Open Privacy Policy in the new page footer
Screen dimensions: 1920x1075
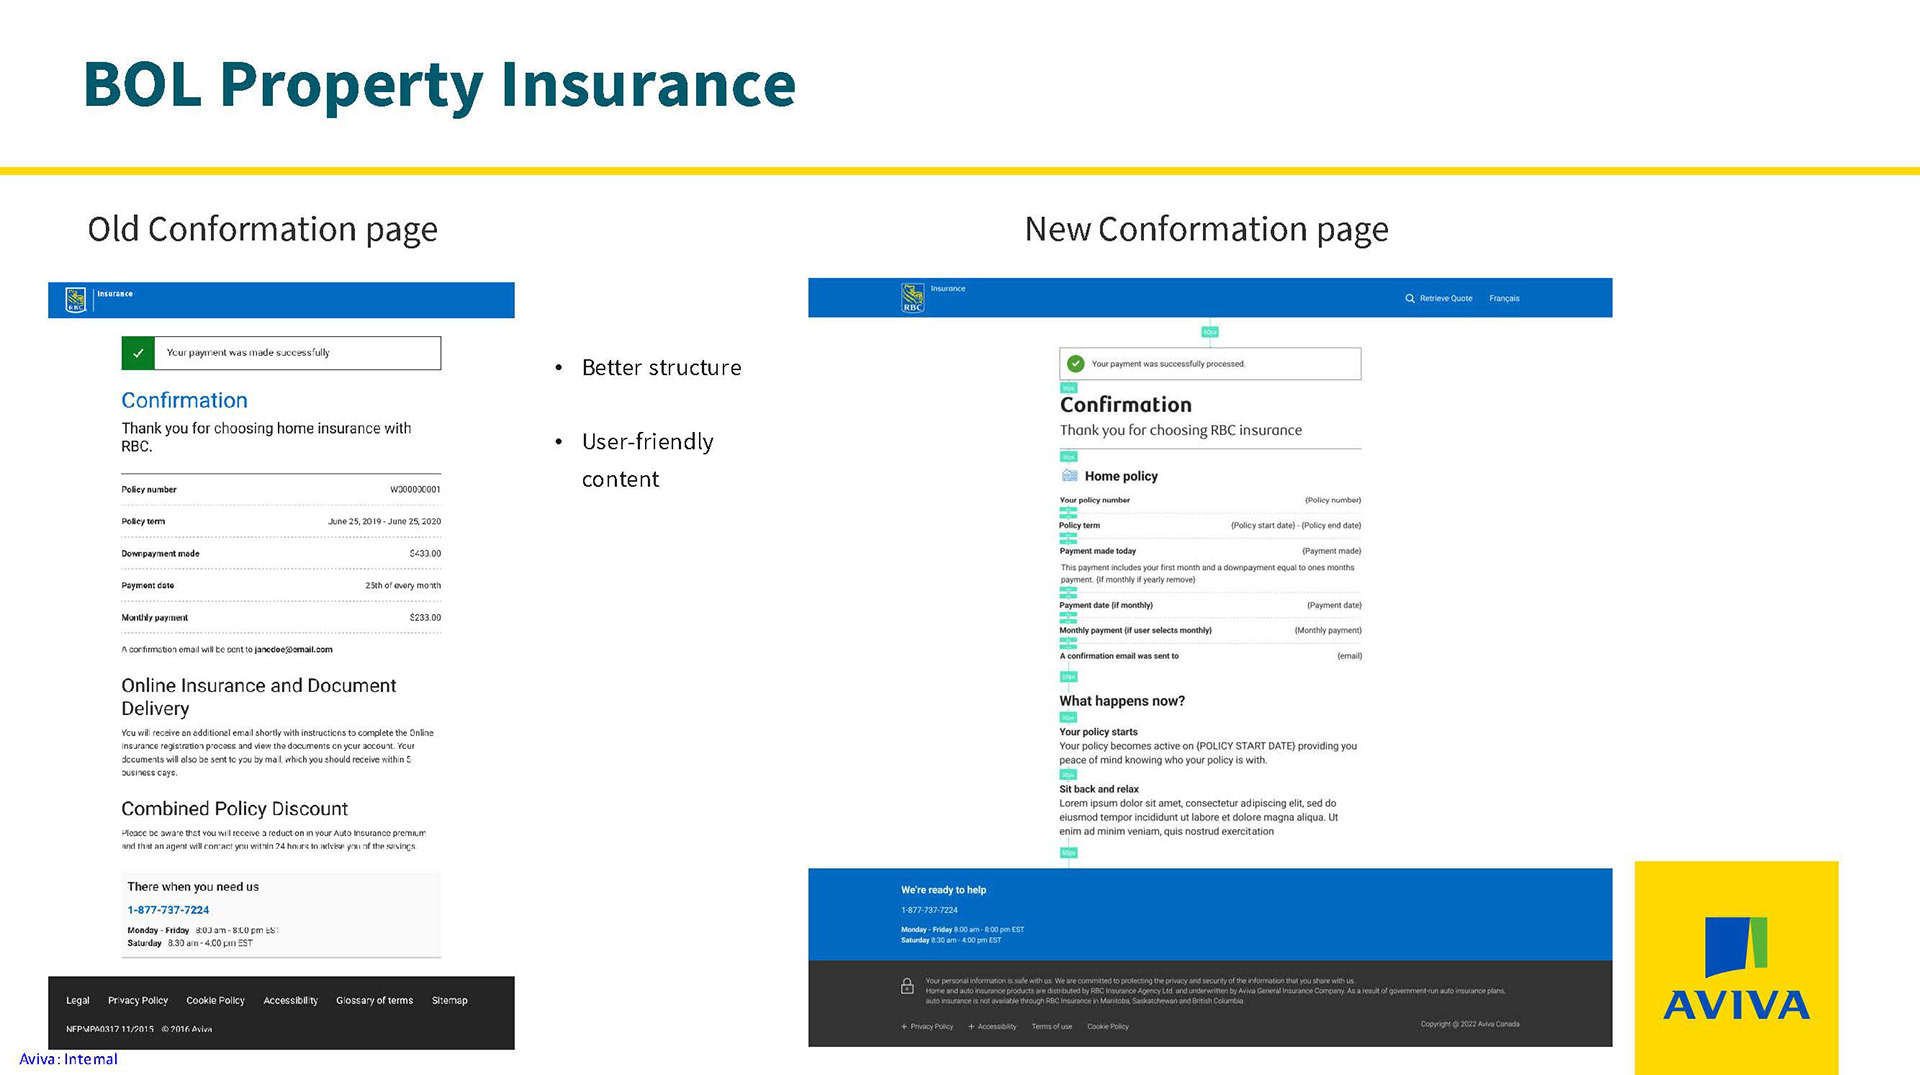[x=931, y=1026]
